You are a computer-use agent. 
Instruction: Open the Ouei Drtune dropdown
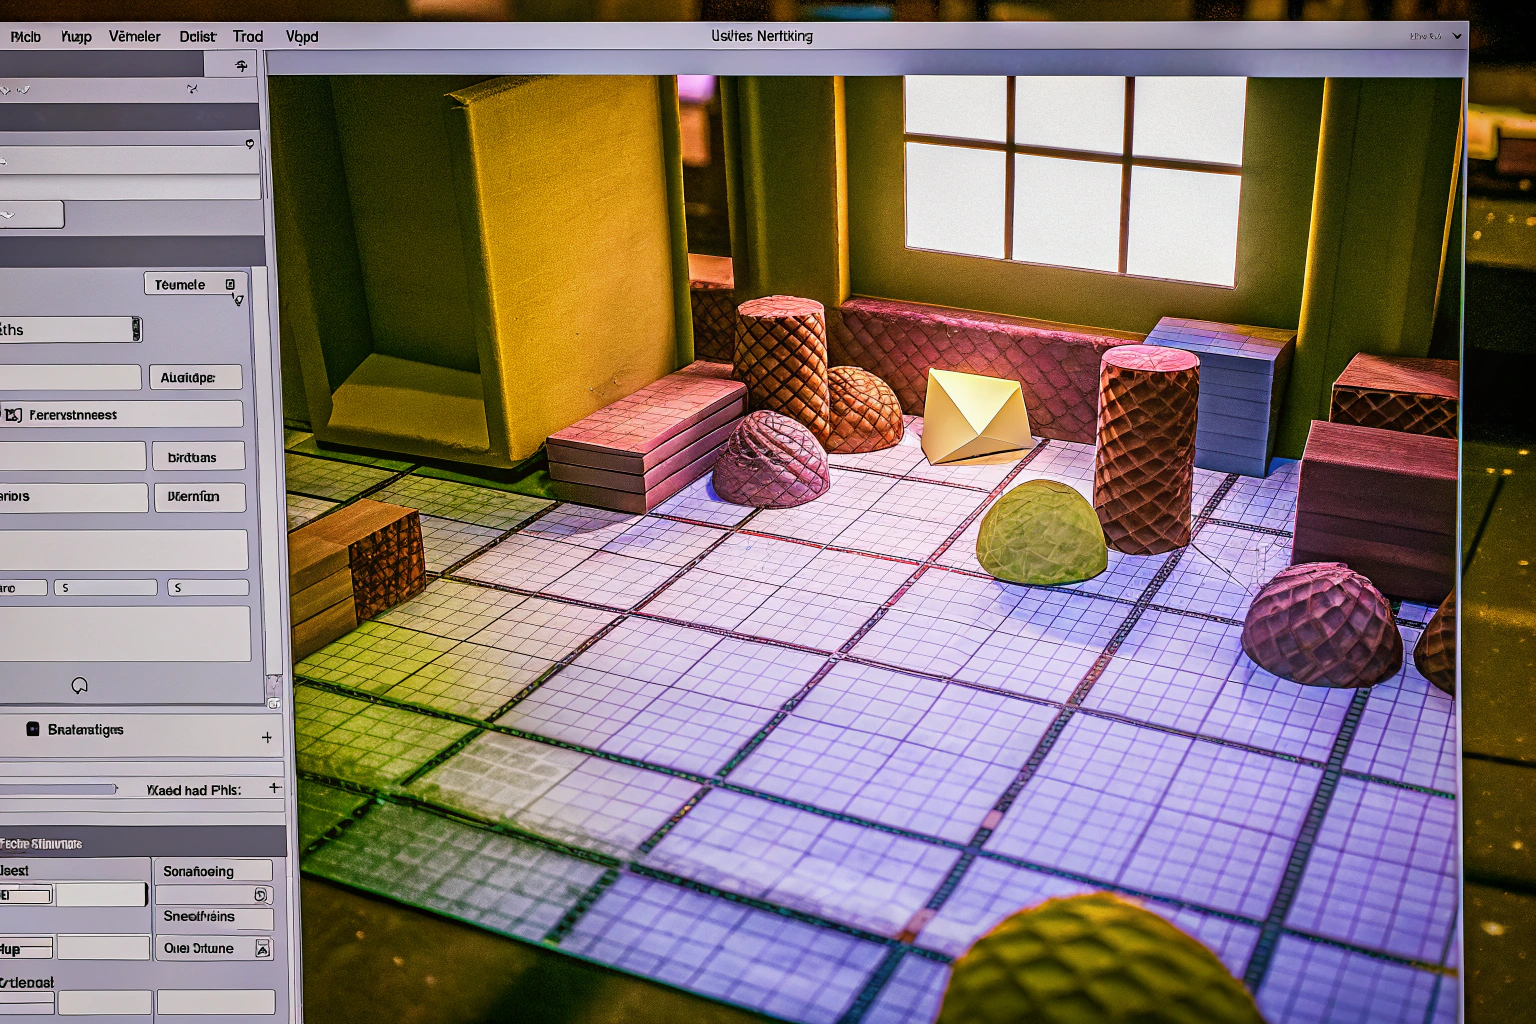click(x=214, y=948)
